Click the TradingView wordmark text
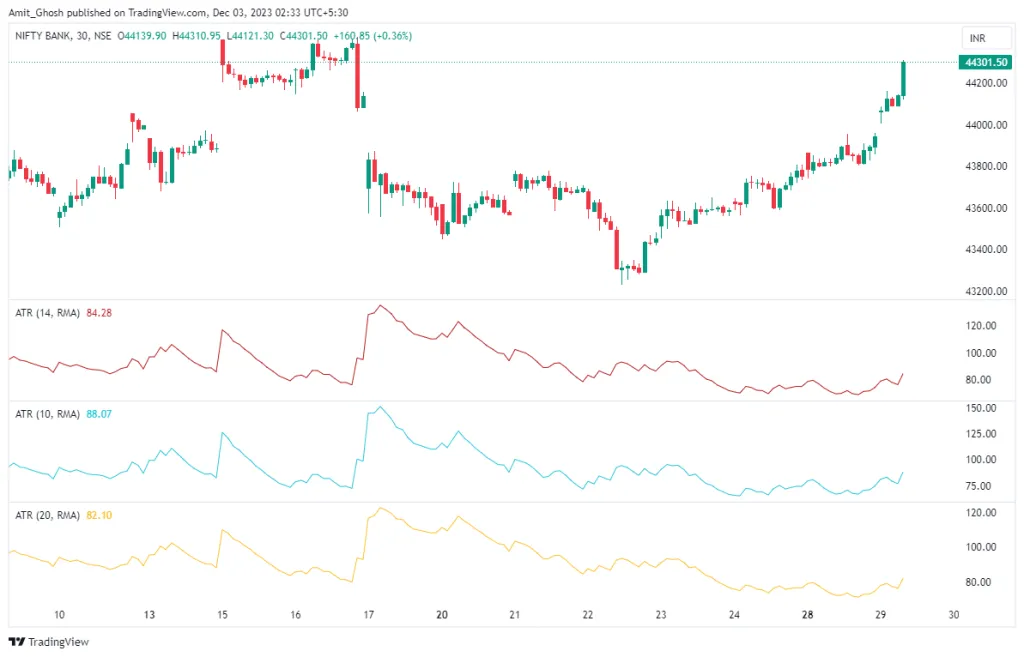 coord(56,642)
